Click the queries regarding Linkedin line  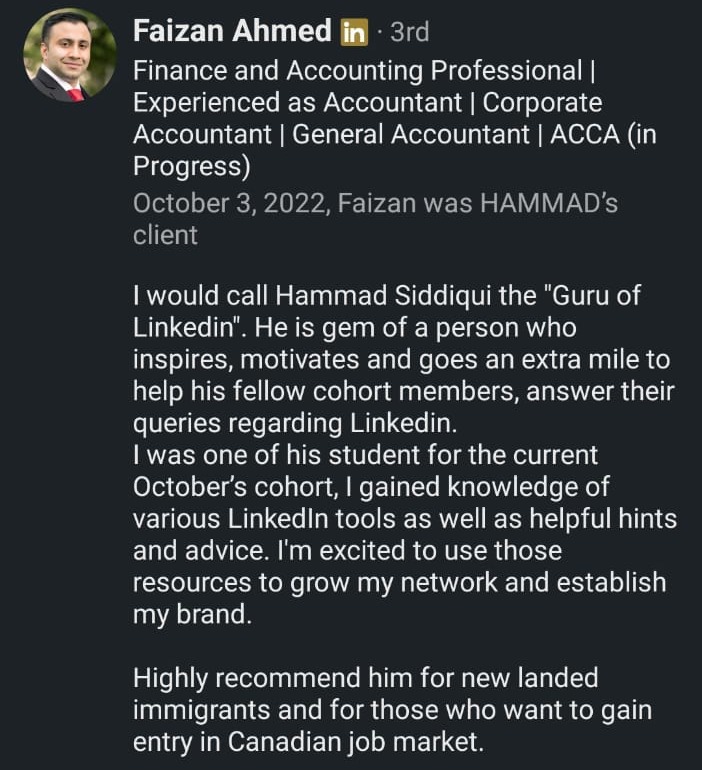coord(295,424)
